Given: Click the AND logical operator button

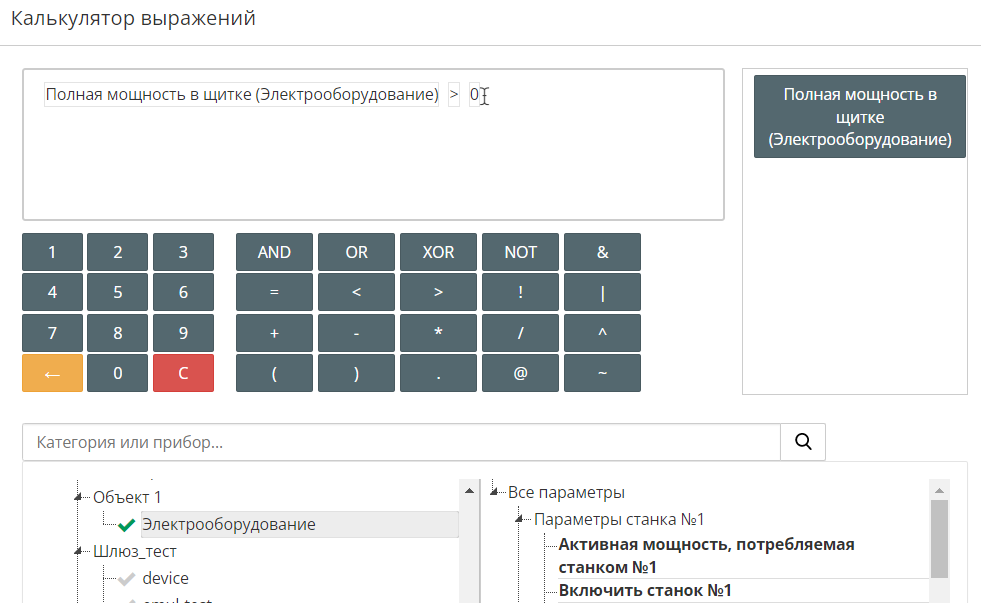Looking at the screenshot, I should coord(274,252).
